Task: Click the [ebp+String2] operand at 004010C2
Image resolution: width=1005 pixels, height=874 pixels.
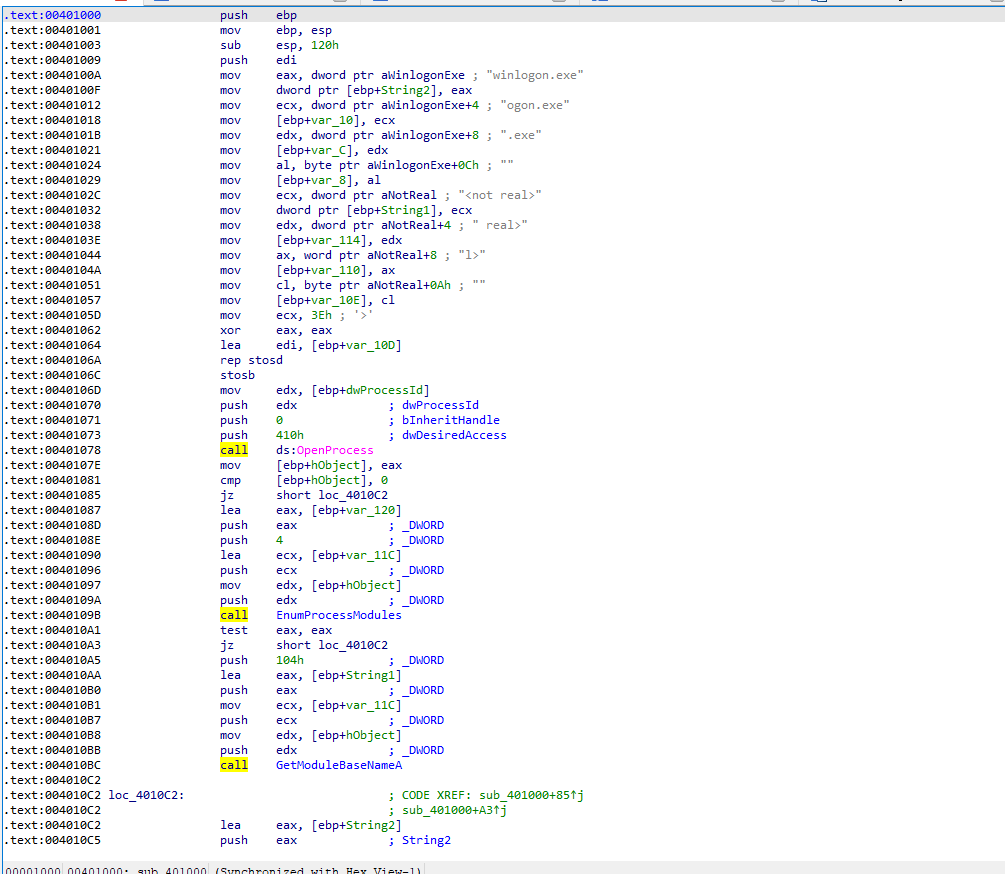Action: pyautogui.click(x=356, y=825)
